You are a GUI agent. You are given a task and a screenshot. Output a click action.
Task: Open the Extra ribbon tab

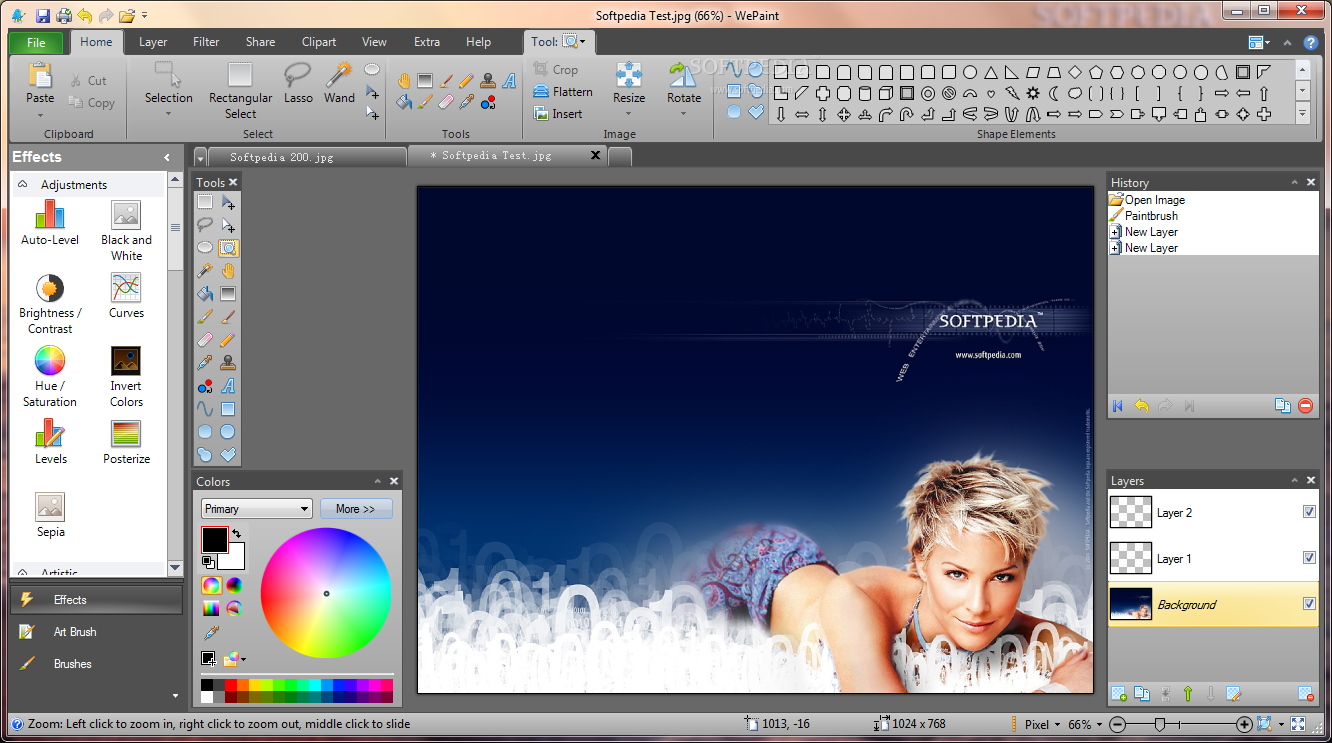[427, 42]
